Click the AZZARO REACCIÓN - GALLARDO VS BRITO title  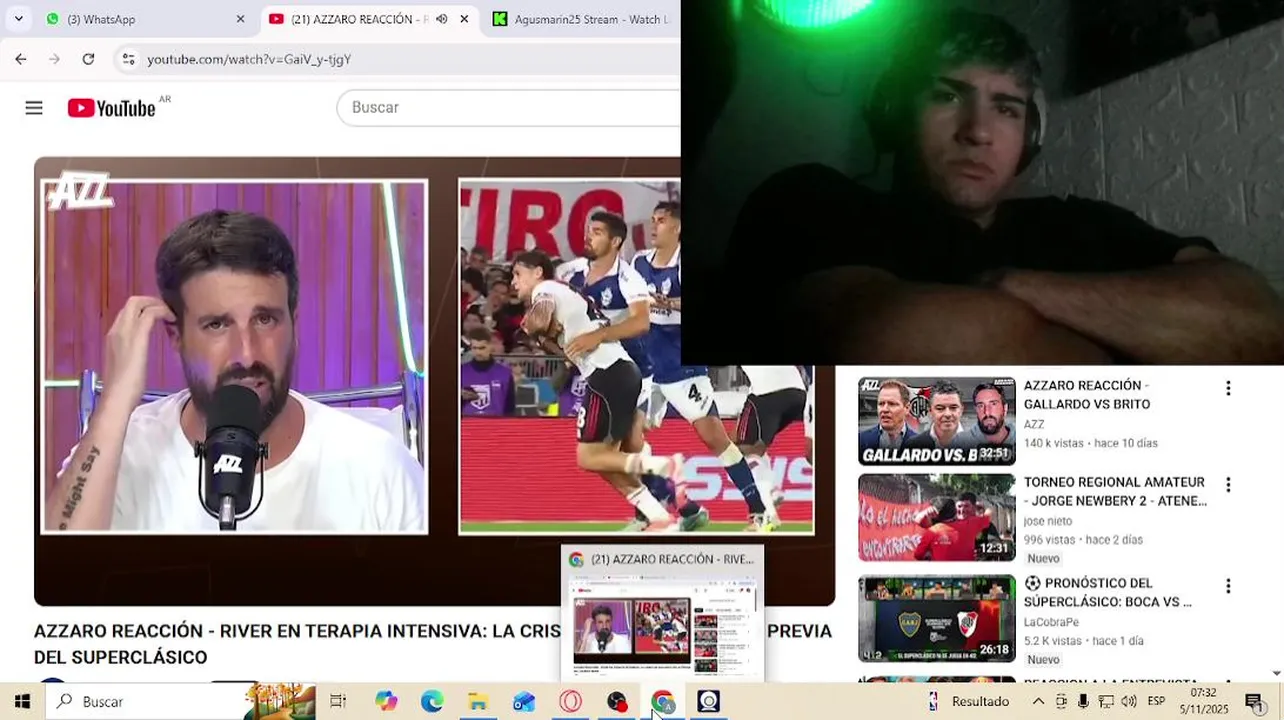click(x=1087, y=395)
